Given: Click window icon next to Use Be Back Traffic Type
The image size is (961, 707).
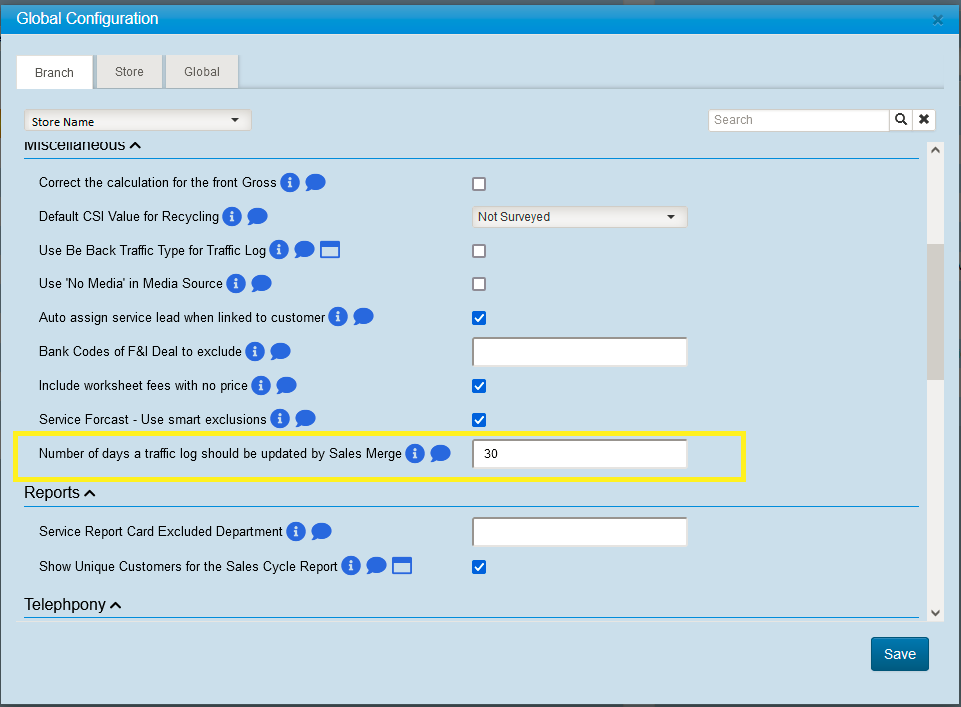Looking at the screenshot, I should [x=330, y=249].
